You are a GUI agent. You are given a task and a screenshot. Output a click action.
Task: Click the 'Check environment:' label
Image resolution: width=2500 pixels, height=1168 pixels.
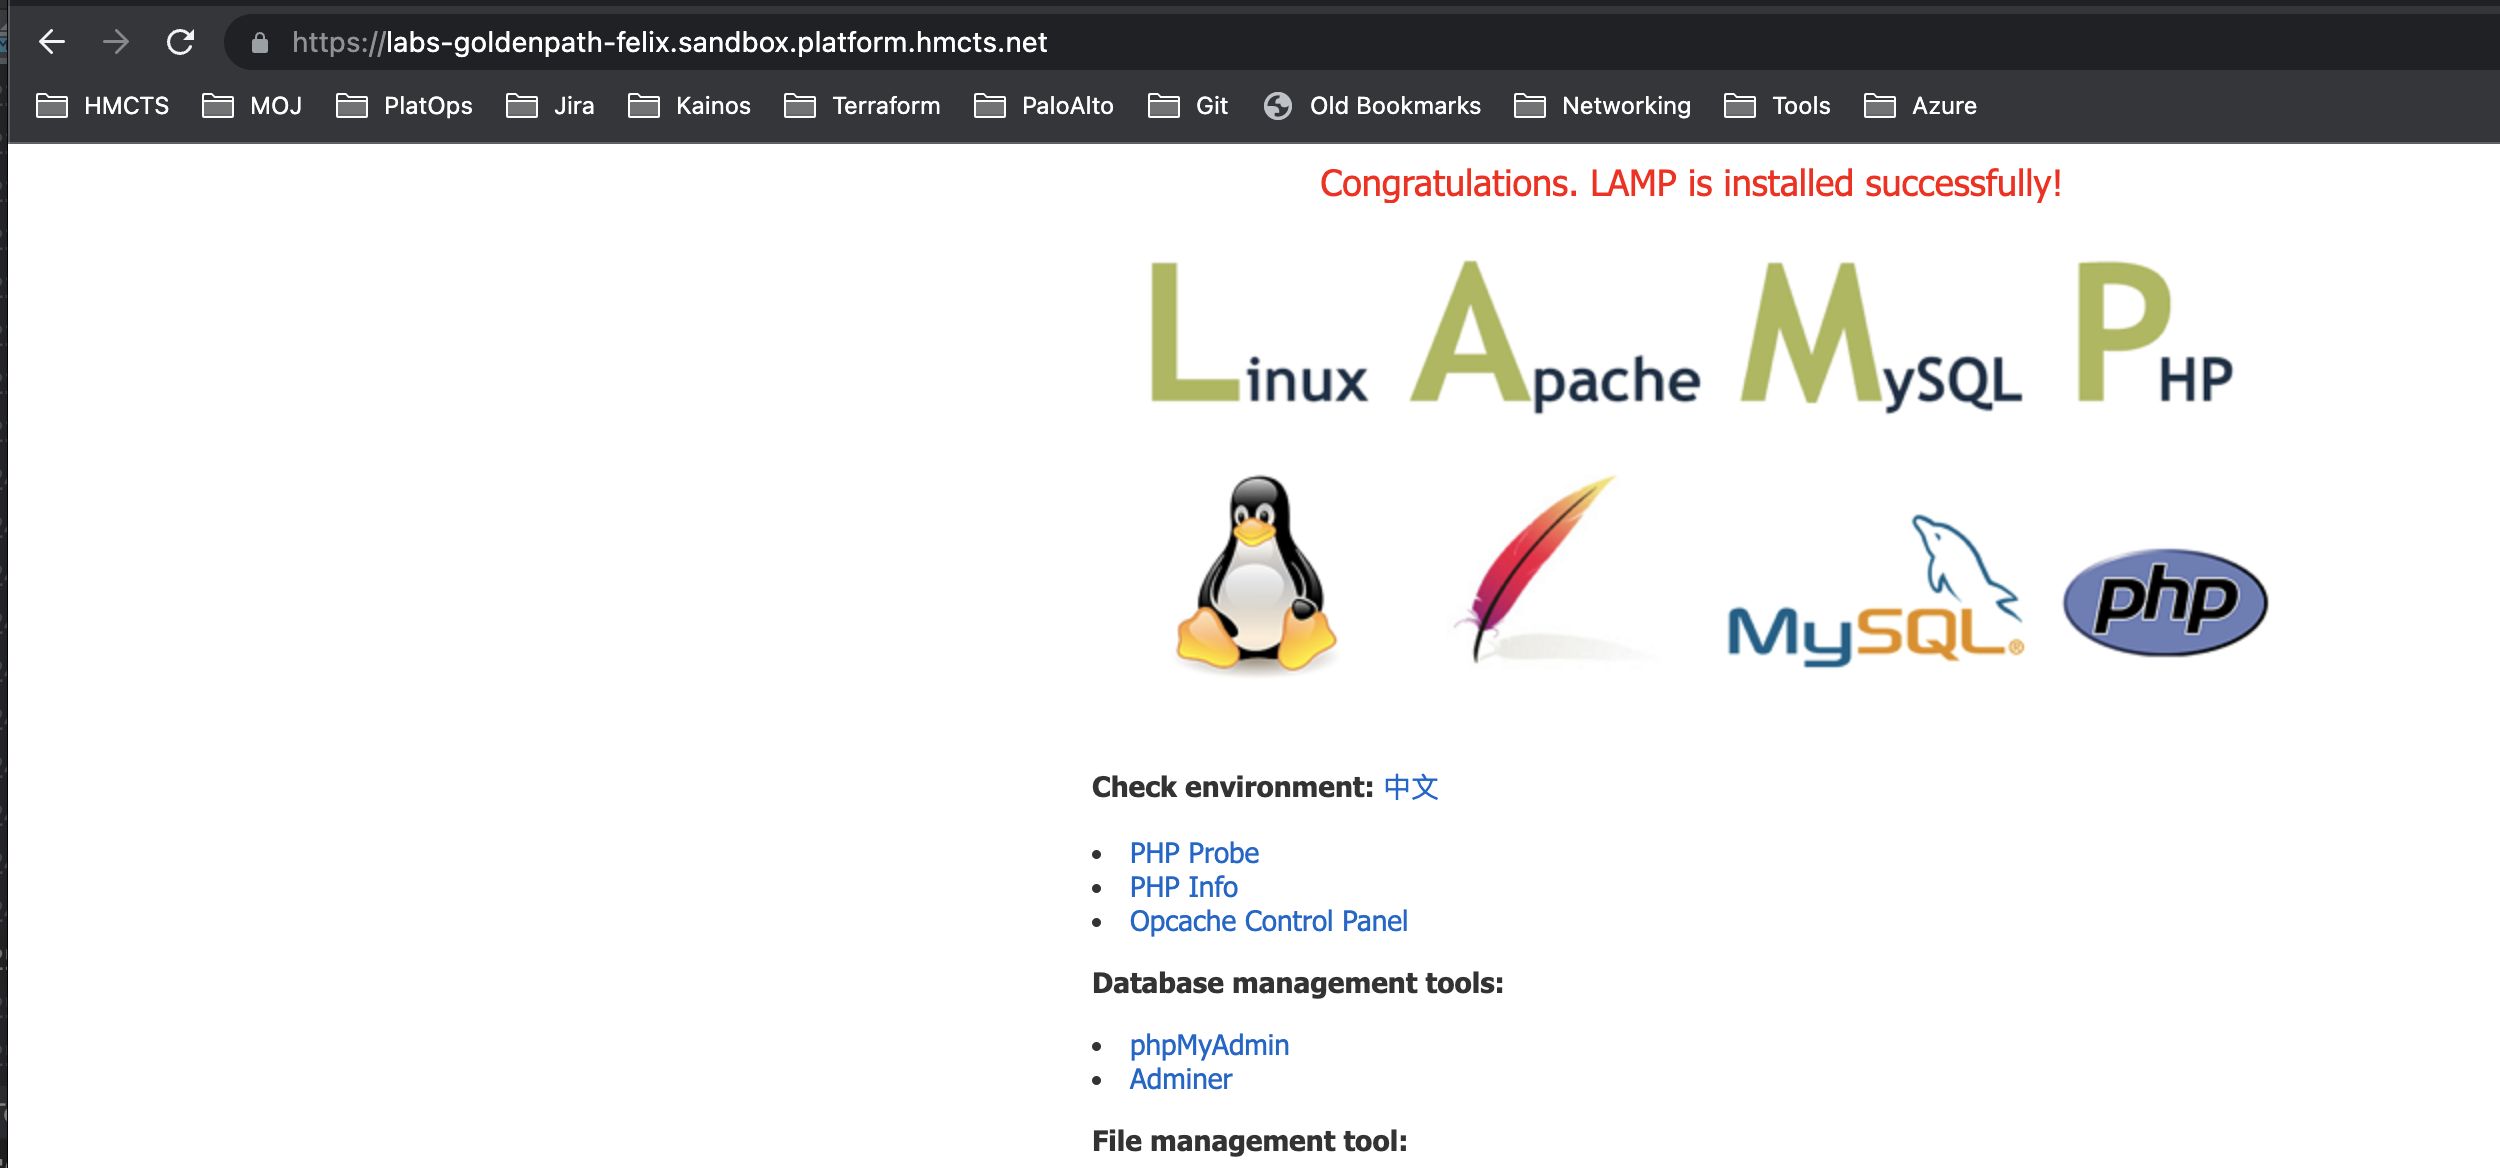1232,788
